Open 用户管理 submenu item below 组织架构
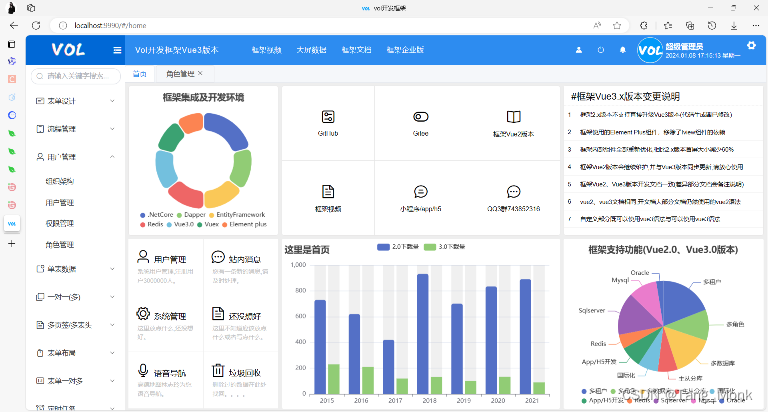The height and width of the screenshot is (412, 768). coord(60,202)
